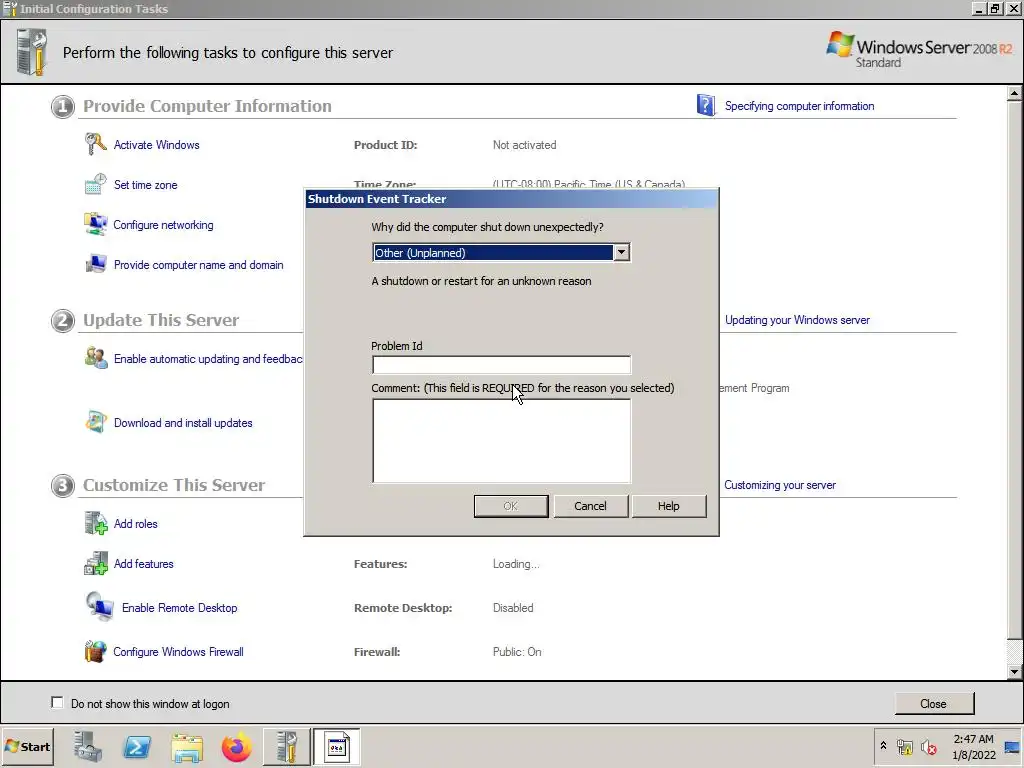Click the Not activated product ID text

click(524, 145)
